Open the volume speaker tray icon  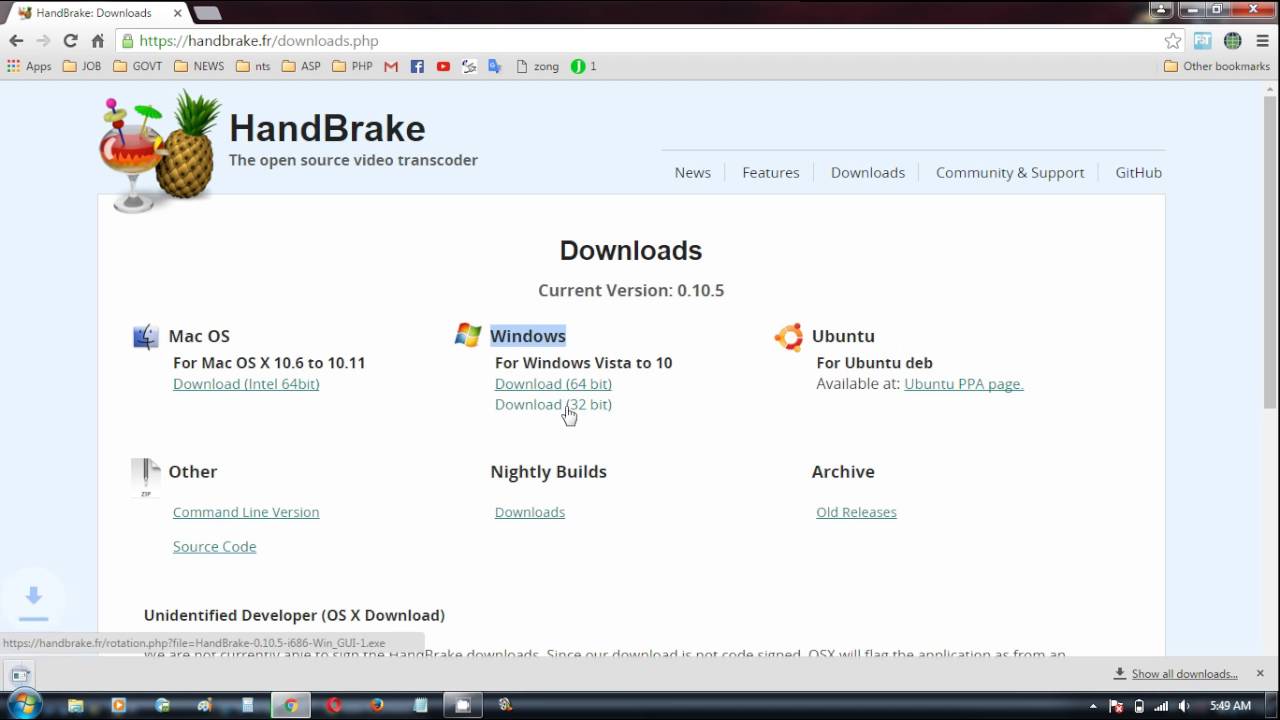pos(1184,706)
